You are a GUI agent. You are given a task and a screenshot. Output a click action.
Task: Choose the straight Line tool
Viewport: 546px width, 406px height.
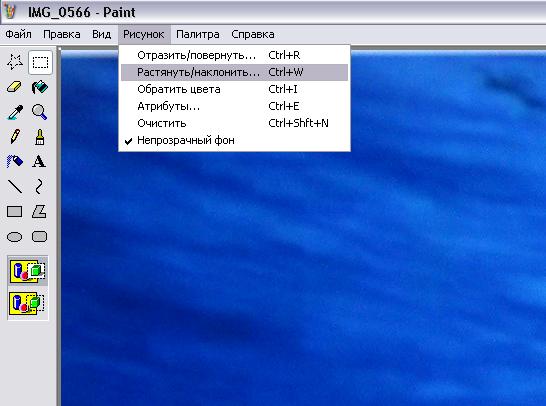pyautogui.click(x=15, y=186)
